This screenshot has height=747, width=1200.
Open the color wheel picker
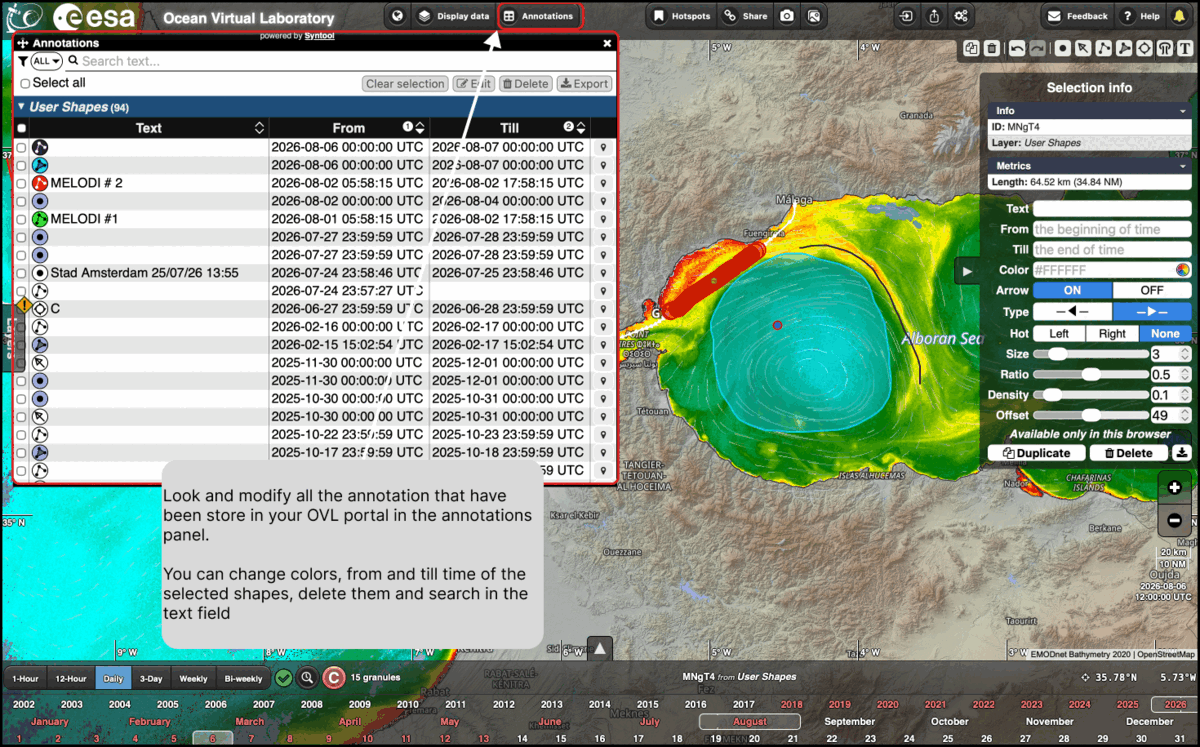point(1182,270)
